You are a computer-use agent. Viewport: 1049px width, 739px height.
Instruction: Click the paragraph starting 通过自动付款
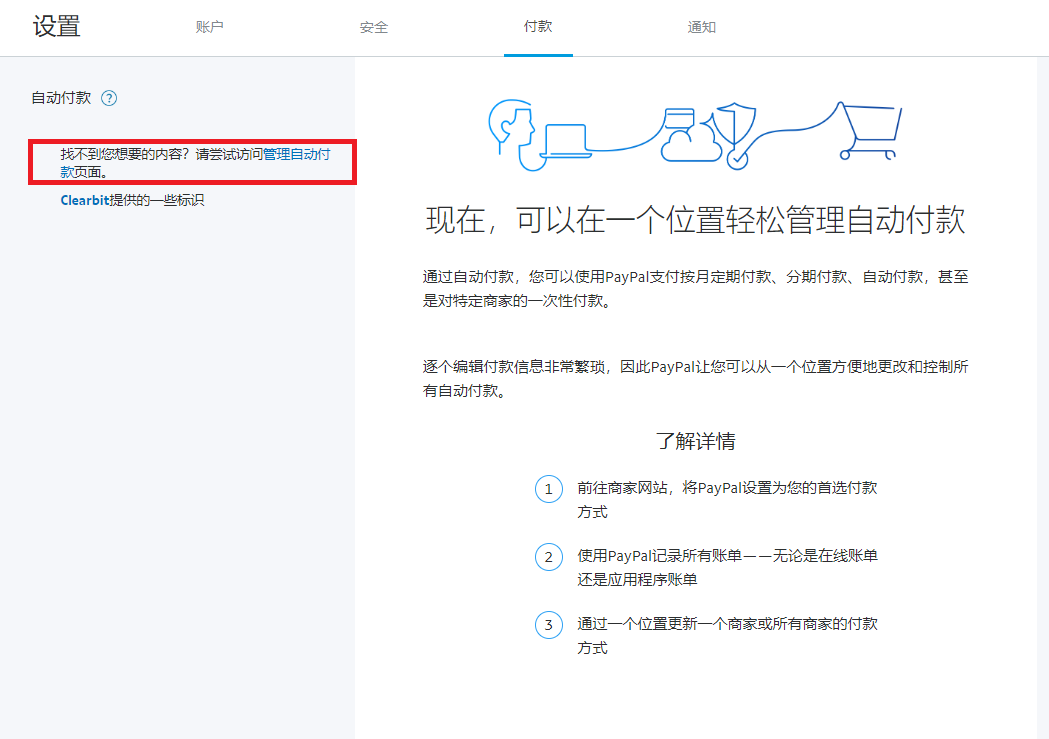(696, 289)
